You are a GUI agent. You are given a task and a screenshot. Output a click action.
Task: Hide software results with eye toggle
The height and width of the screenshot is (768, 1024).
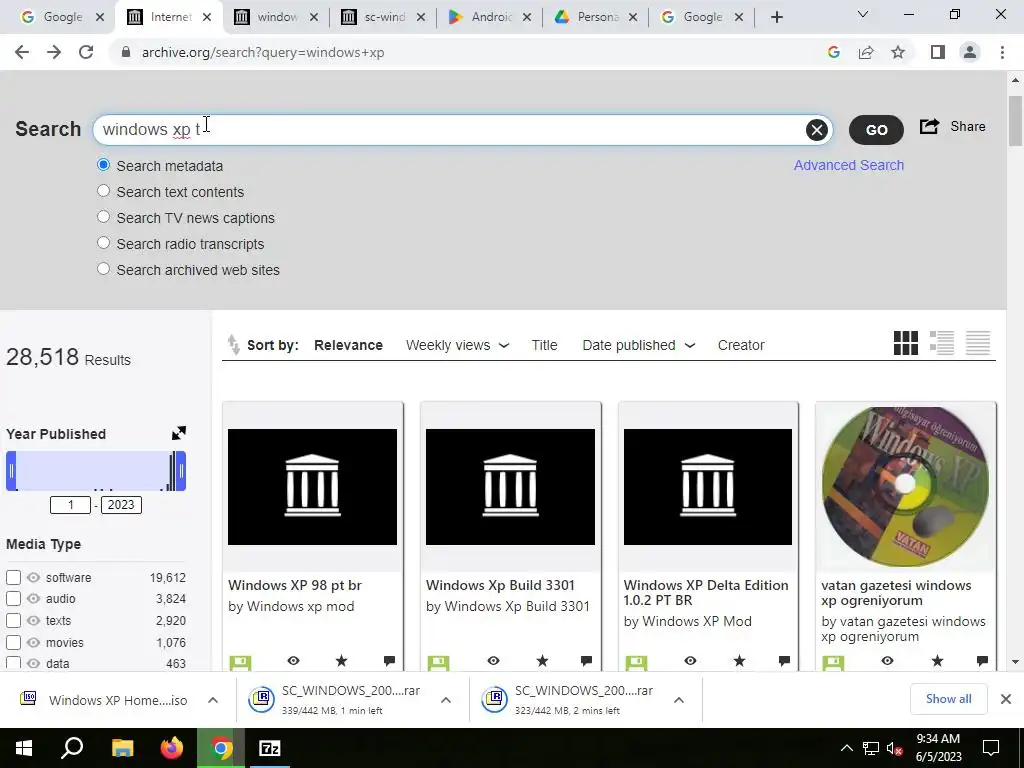pyautogui.click(x=33, y=577)
